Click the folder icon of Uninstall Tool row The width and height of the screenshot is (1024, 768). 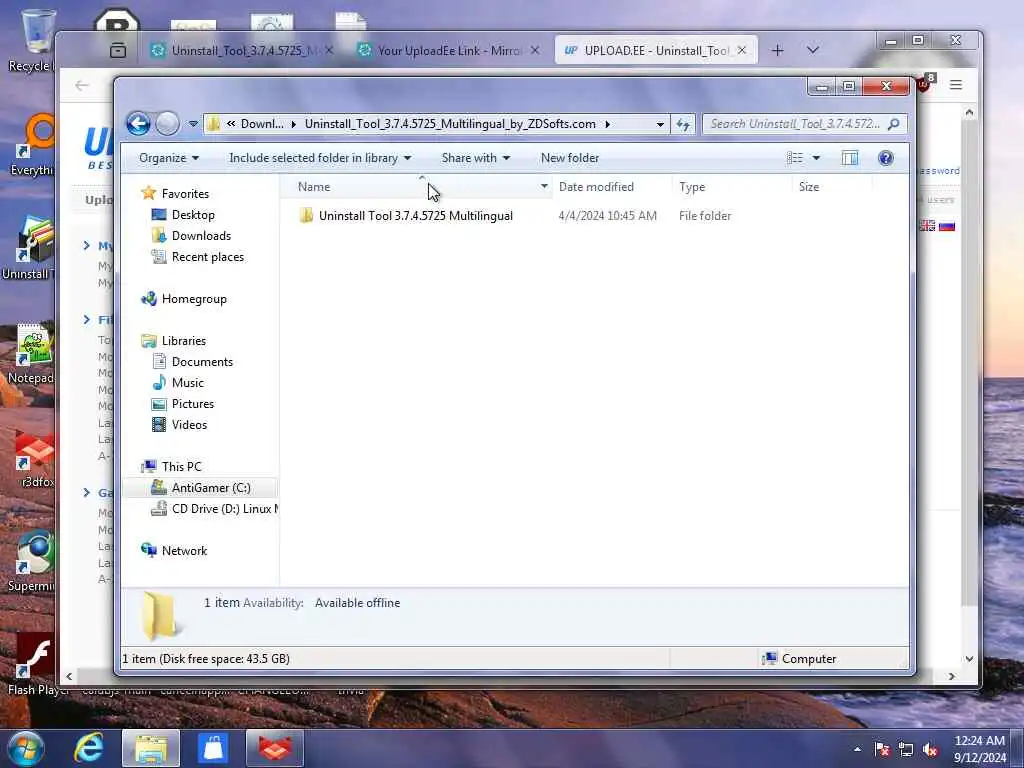[x=306, y=216]
